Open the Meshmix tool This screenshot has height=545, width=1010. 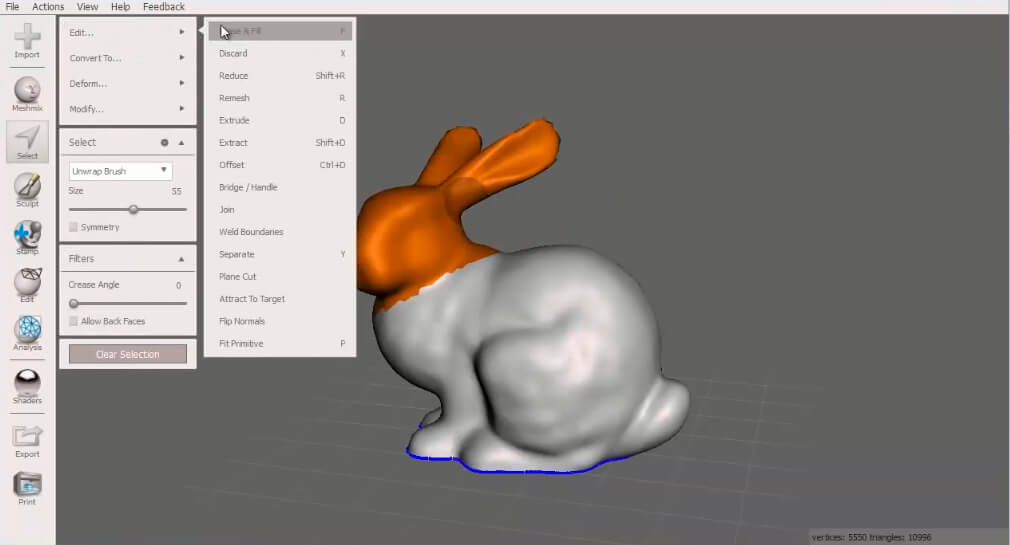[x=27, y=94]
